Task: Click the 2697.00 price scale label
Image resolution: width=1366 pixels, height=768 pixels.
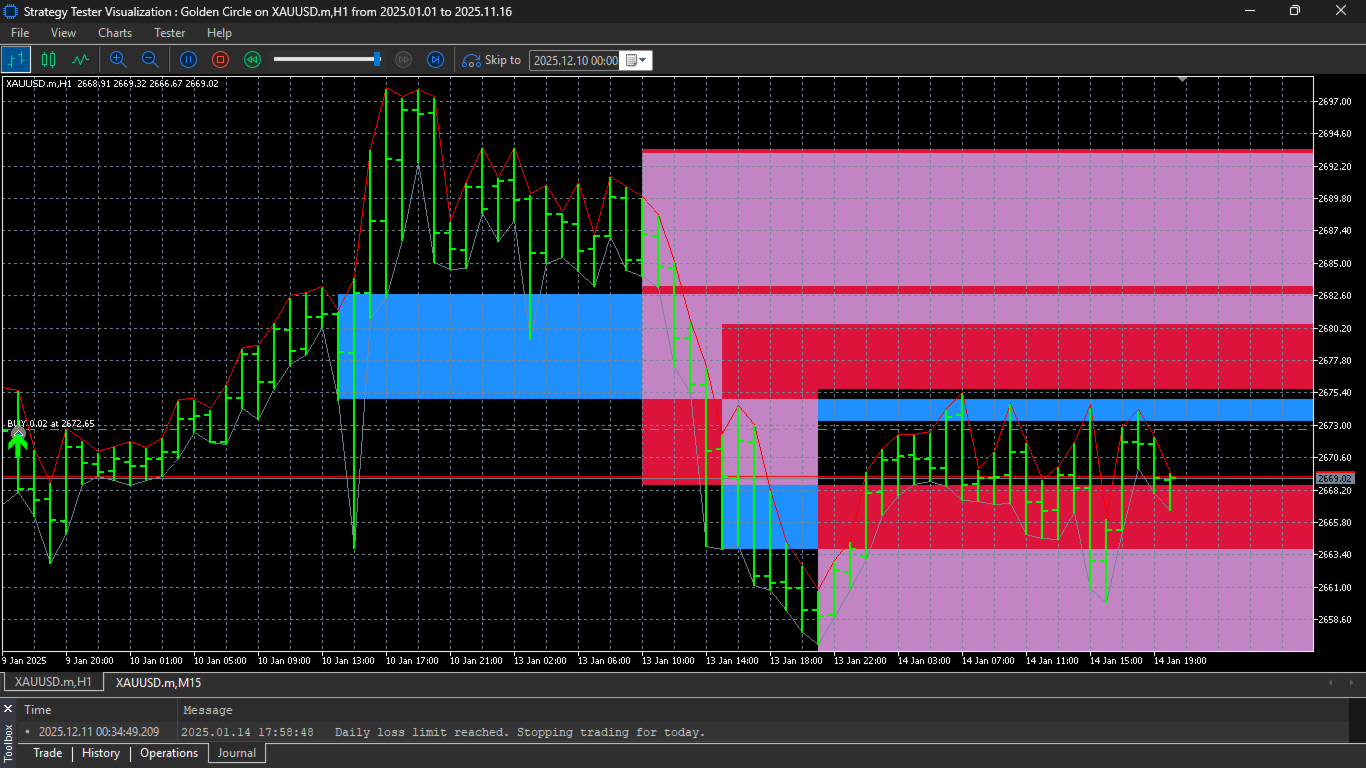Action: (x=1335, y=102)
